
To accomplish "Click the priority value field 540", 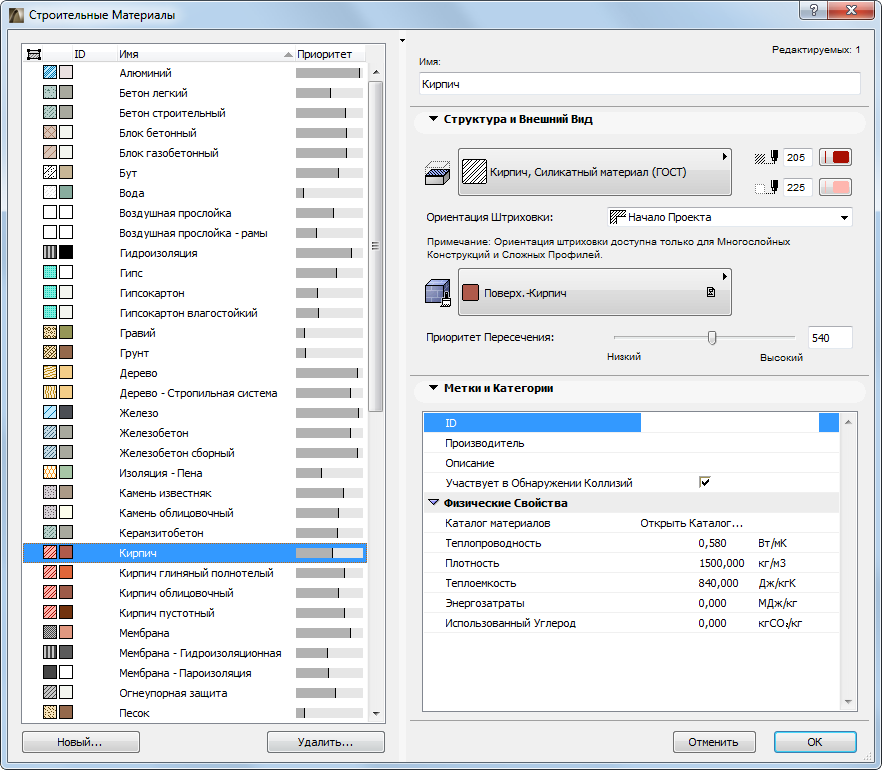I will [x=830, y=337].
